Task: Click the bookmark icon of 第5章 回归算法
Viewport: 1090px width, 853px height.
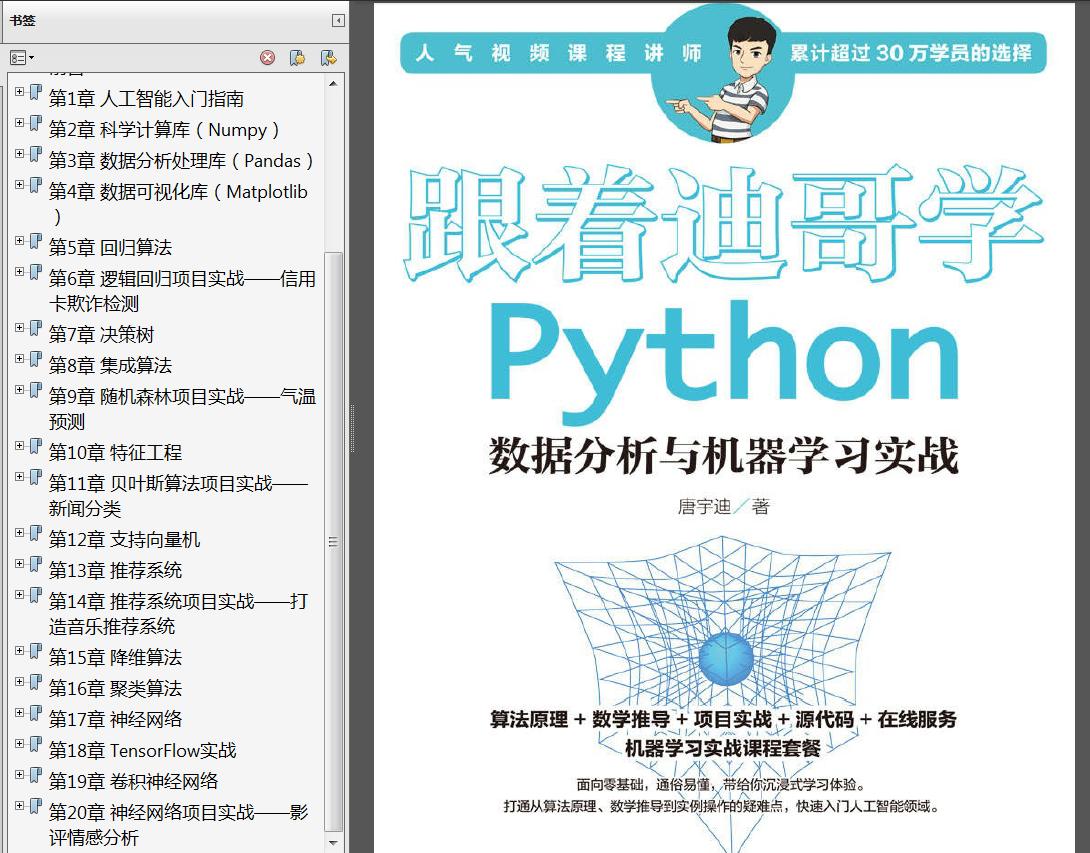Action: (x=35, y=242)
